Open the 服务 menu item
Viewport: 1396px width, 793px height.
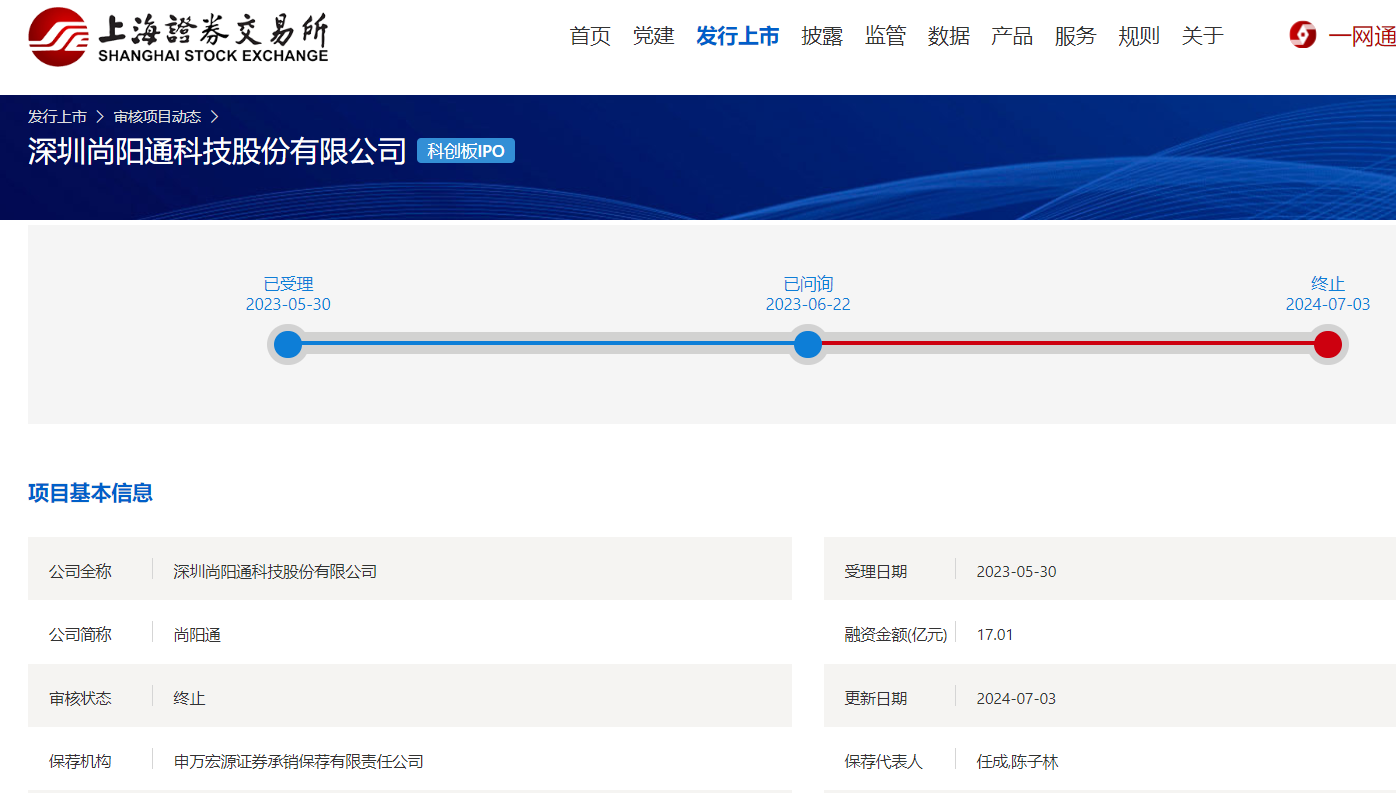[1076, 36]
